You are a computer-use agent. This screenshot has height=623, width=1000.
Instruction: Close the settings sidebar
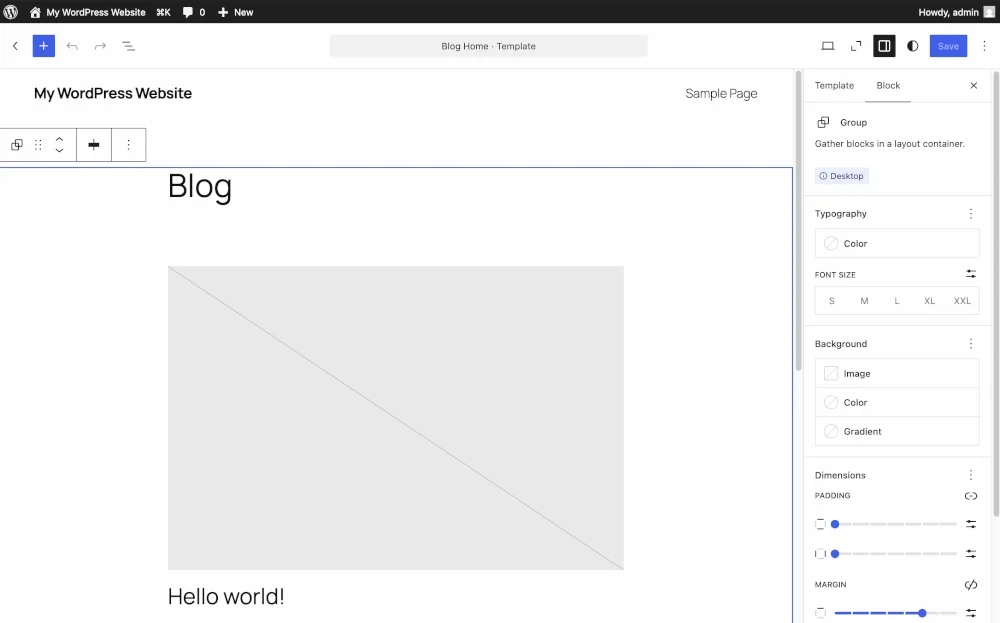(x=974, y=85)
